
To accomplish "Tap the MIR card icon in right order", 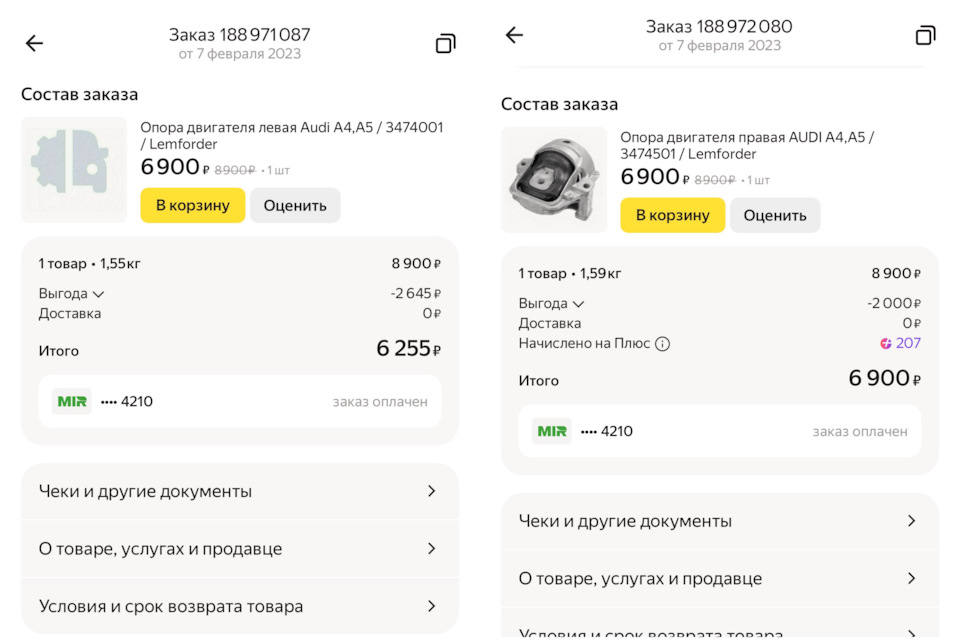I will 551,431.
